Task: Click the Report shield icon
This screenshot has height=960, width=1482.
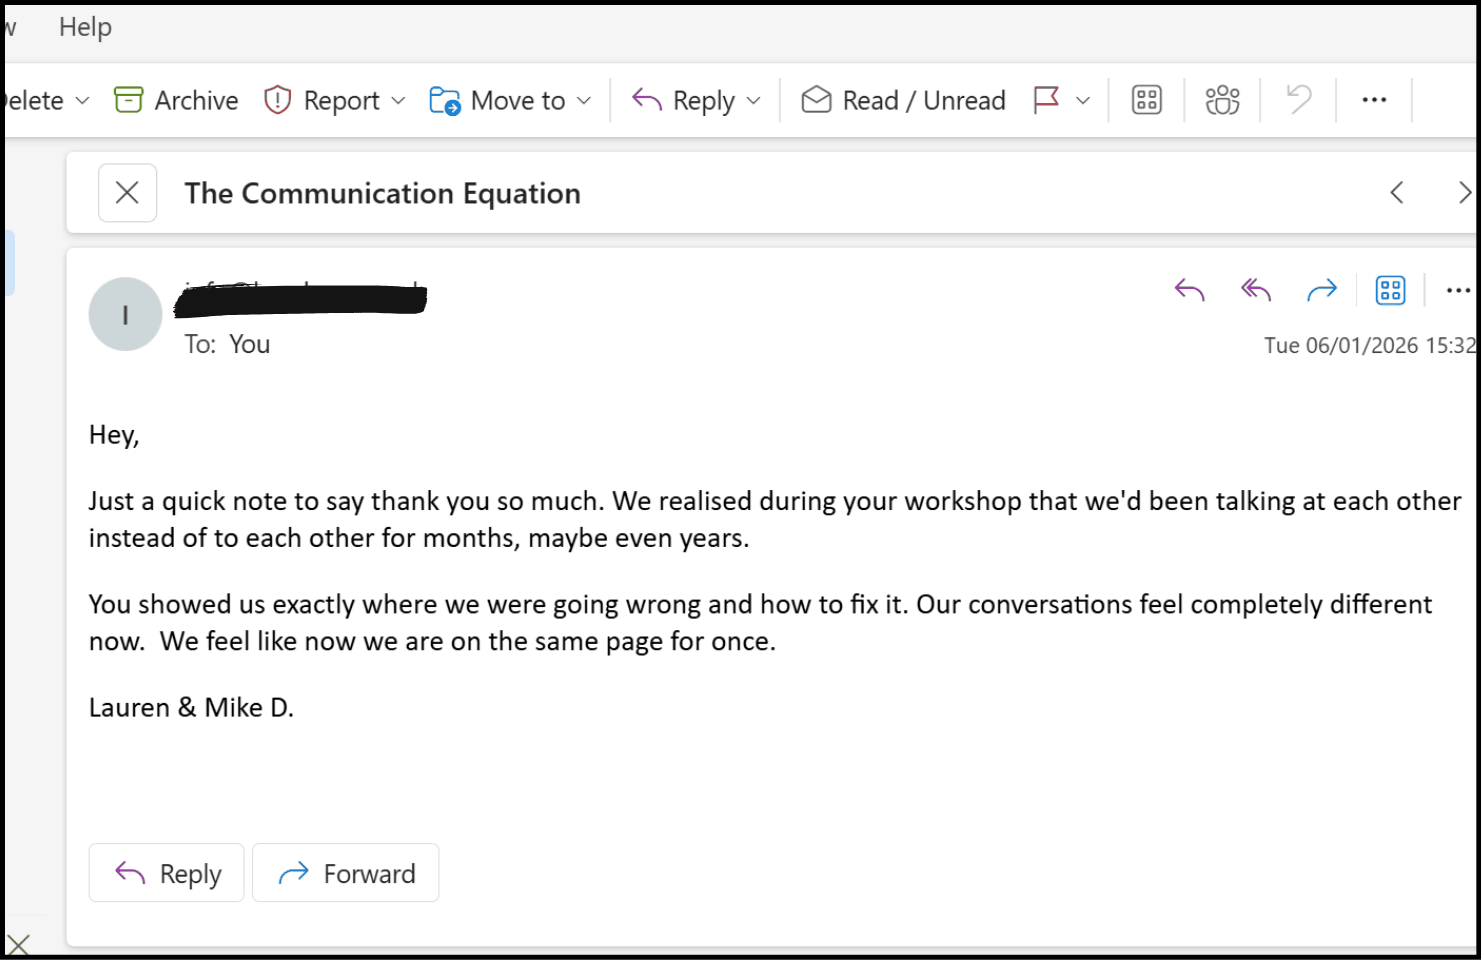Action: tap(277, 100)
